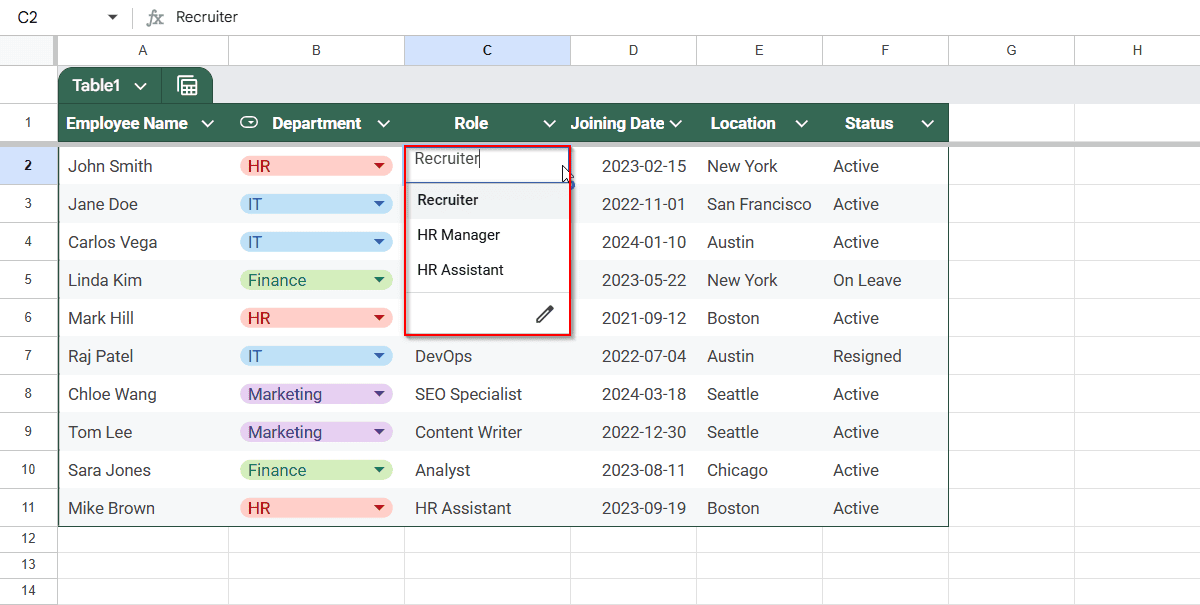Viewport: 1200px width, 605px height.
Task: Select row 2 header
Action: (28, 166)
